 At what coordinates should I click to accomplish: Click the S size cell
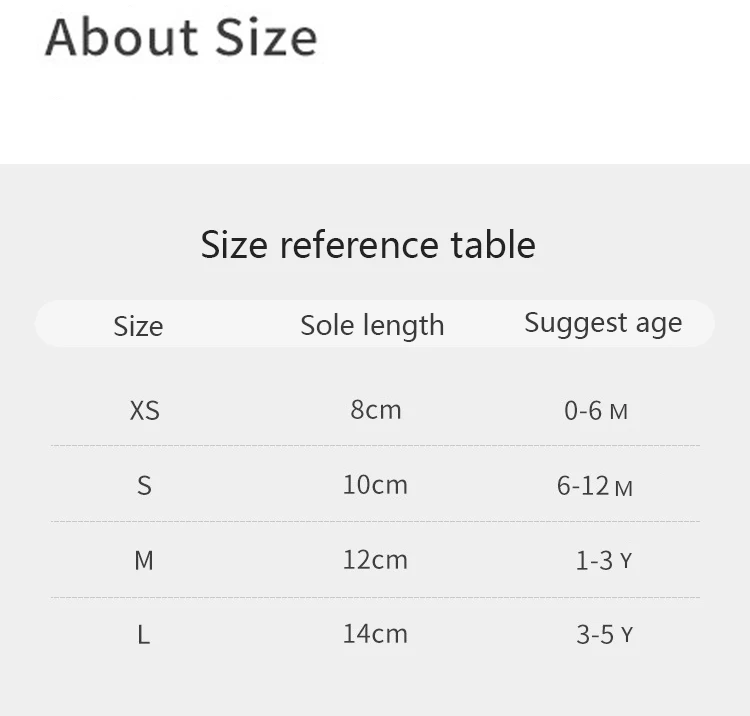(x=144, y=486)
